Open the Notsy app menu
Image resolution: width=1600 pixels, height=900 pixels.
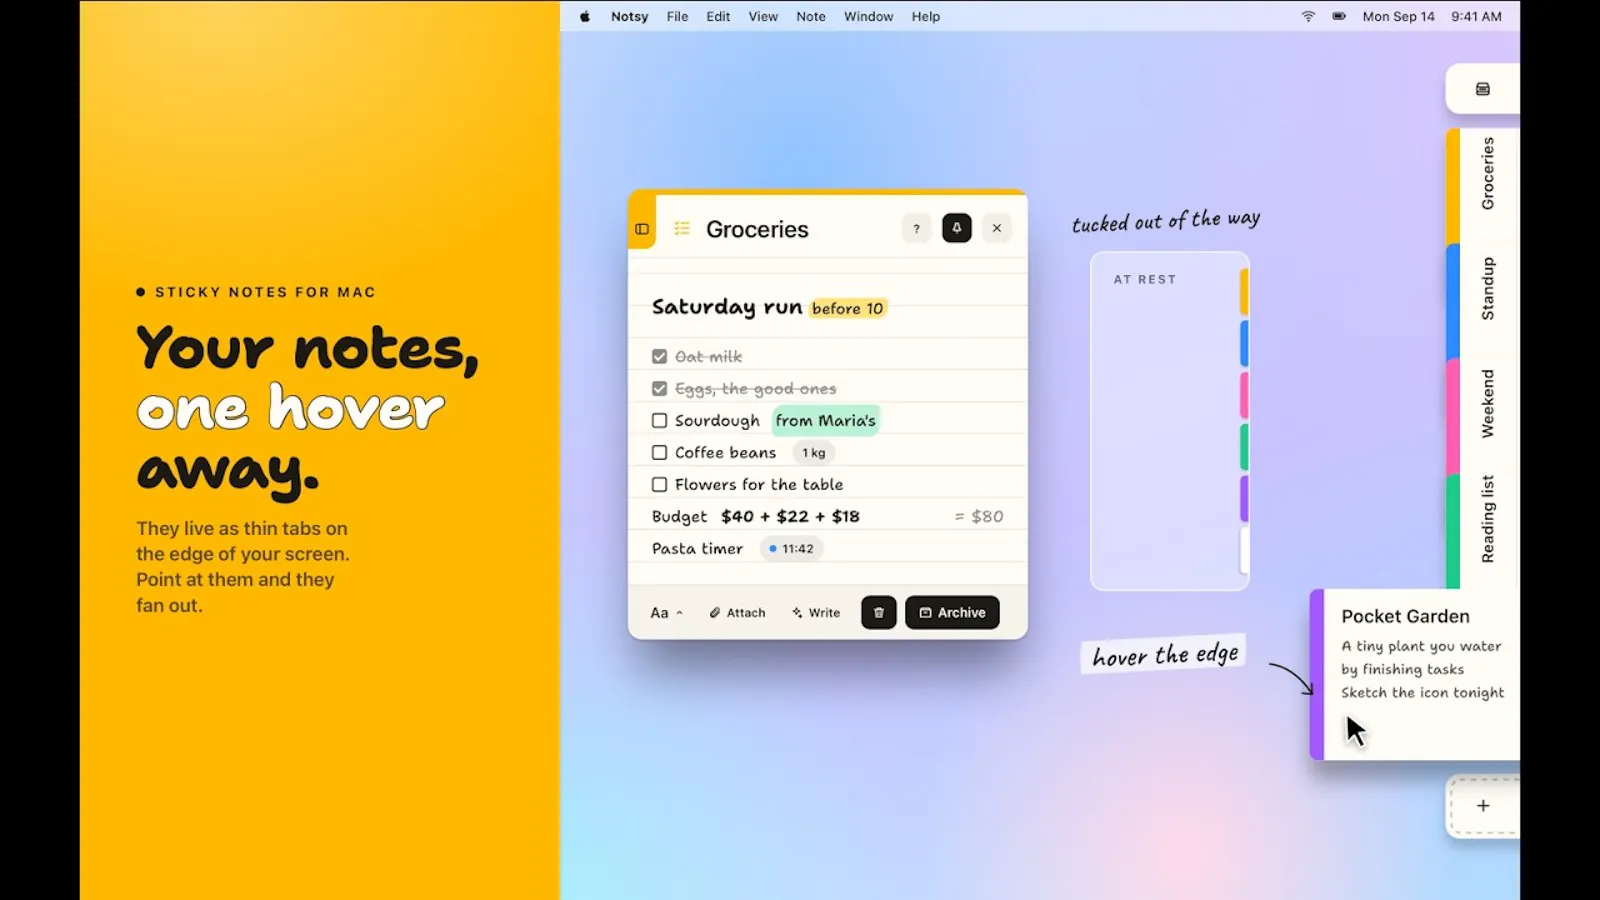click(x=629, y=16)
